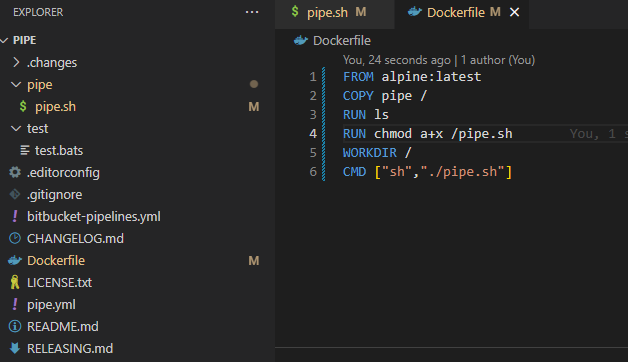Open LICENSE.txt file
628x362 pixels.
tap(59, 283)
